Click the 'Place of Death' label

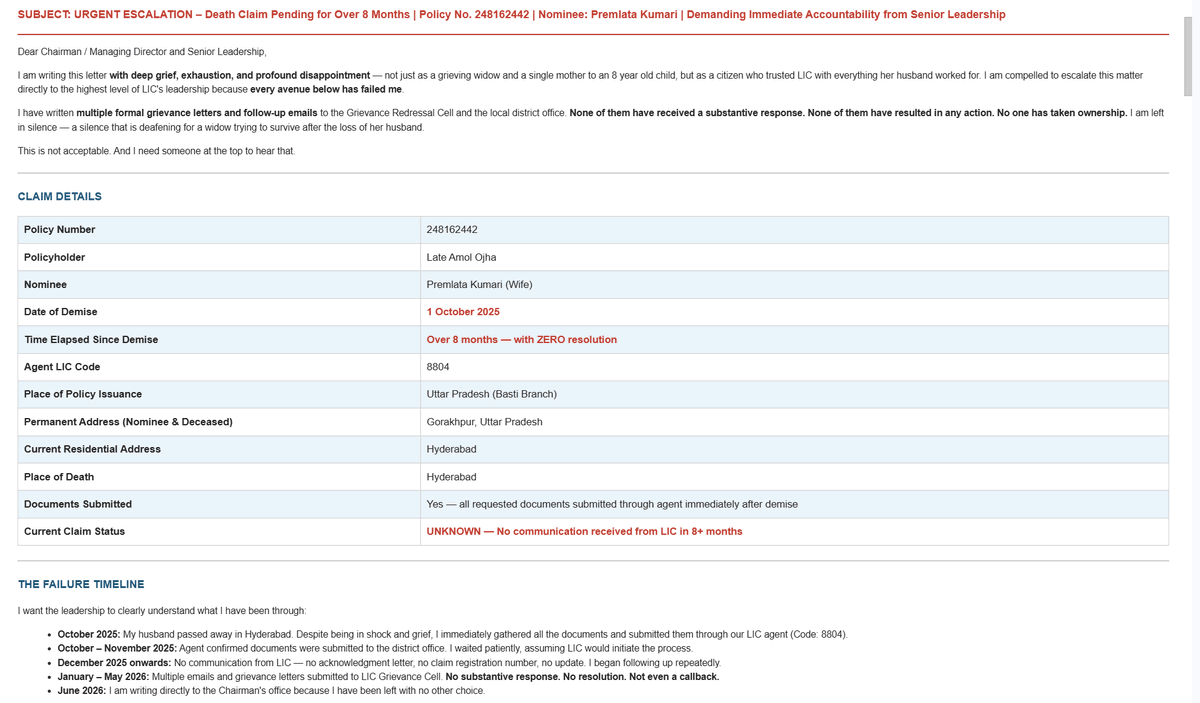(x=59, y=477)
